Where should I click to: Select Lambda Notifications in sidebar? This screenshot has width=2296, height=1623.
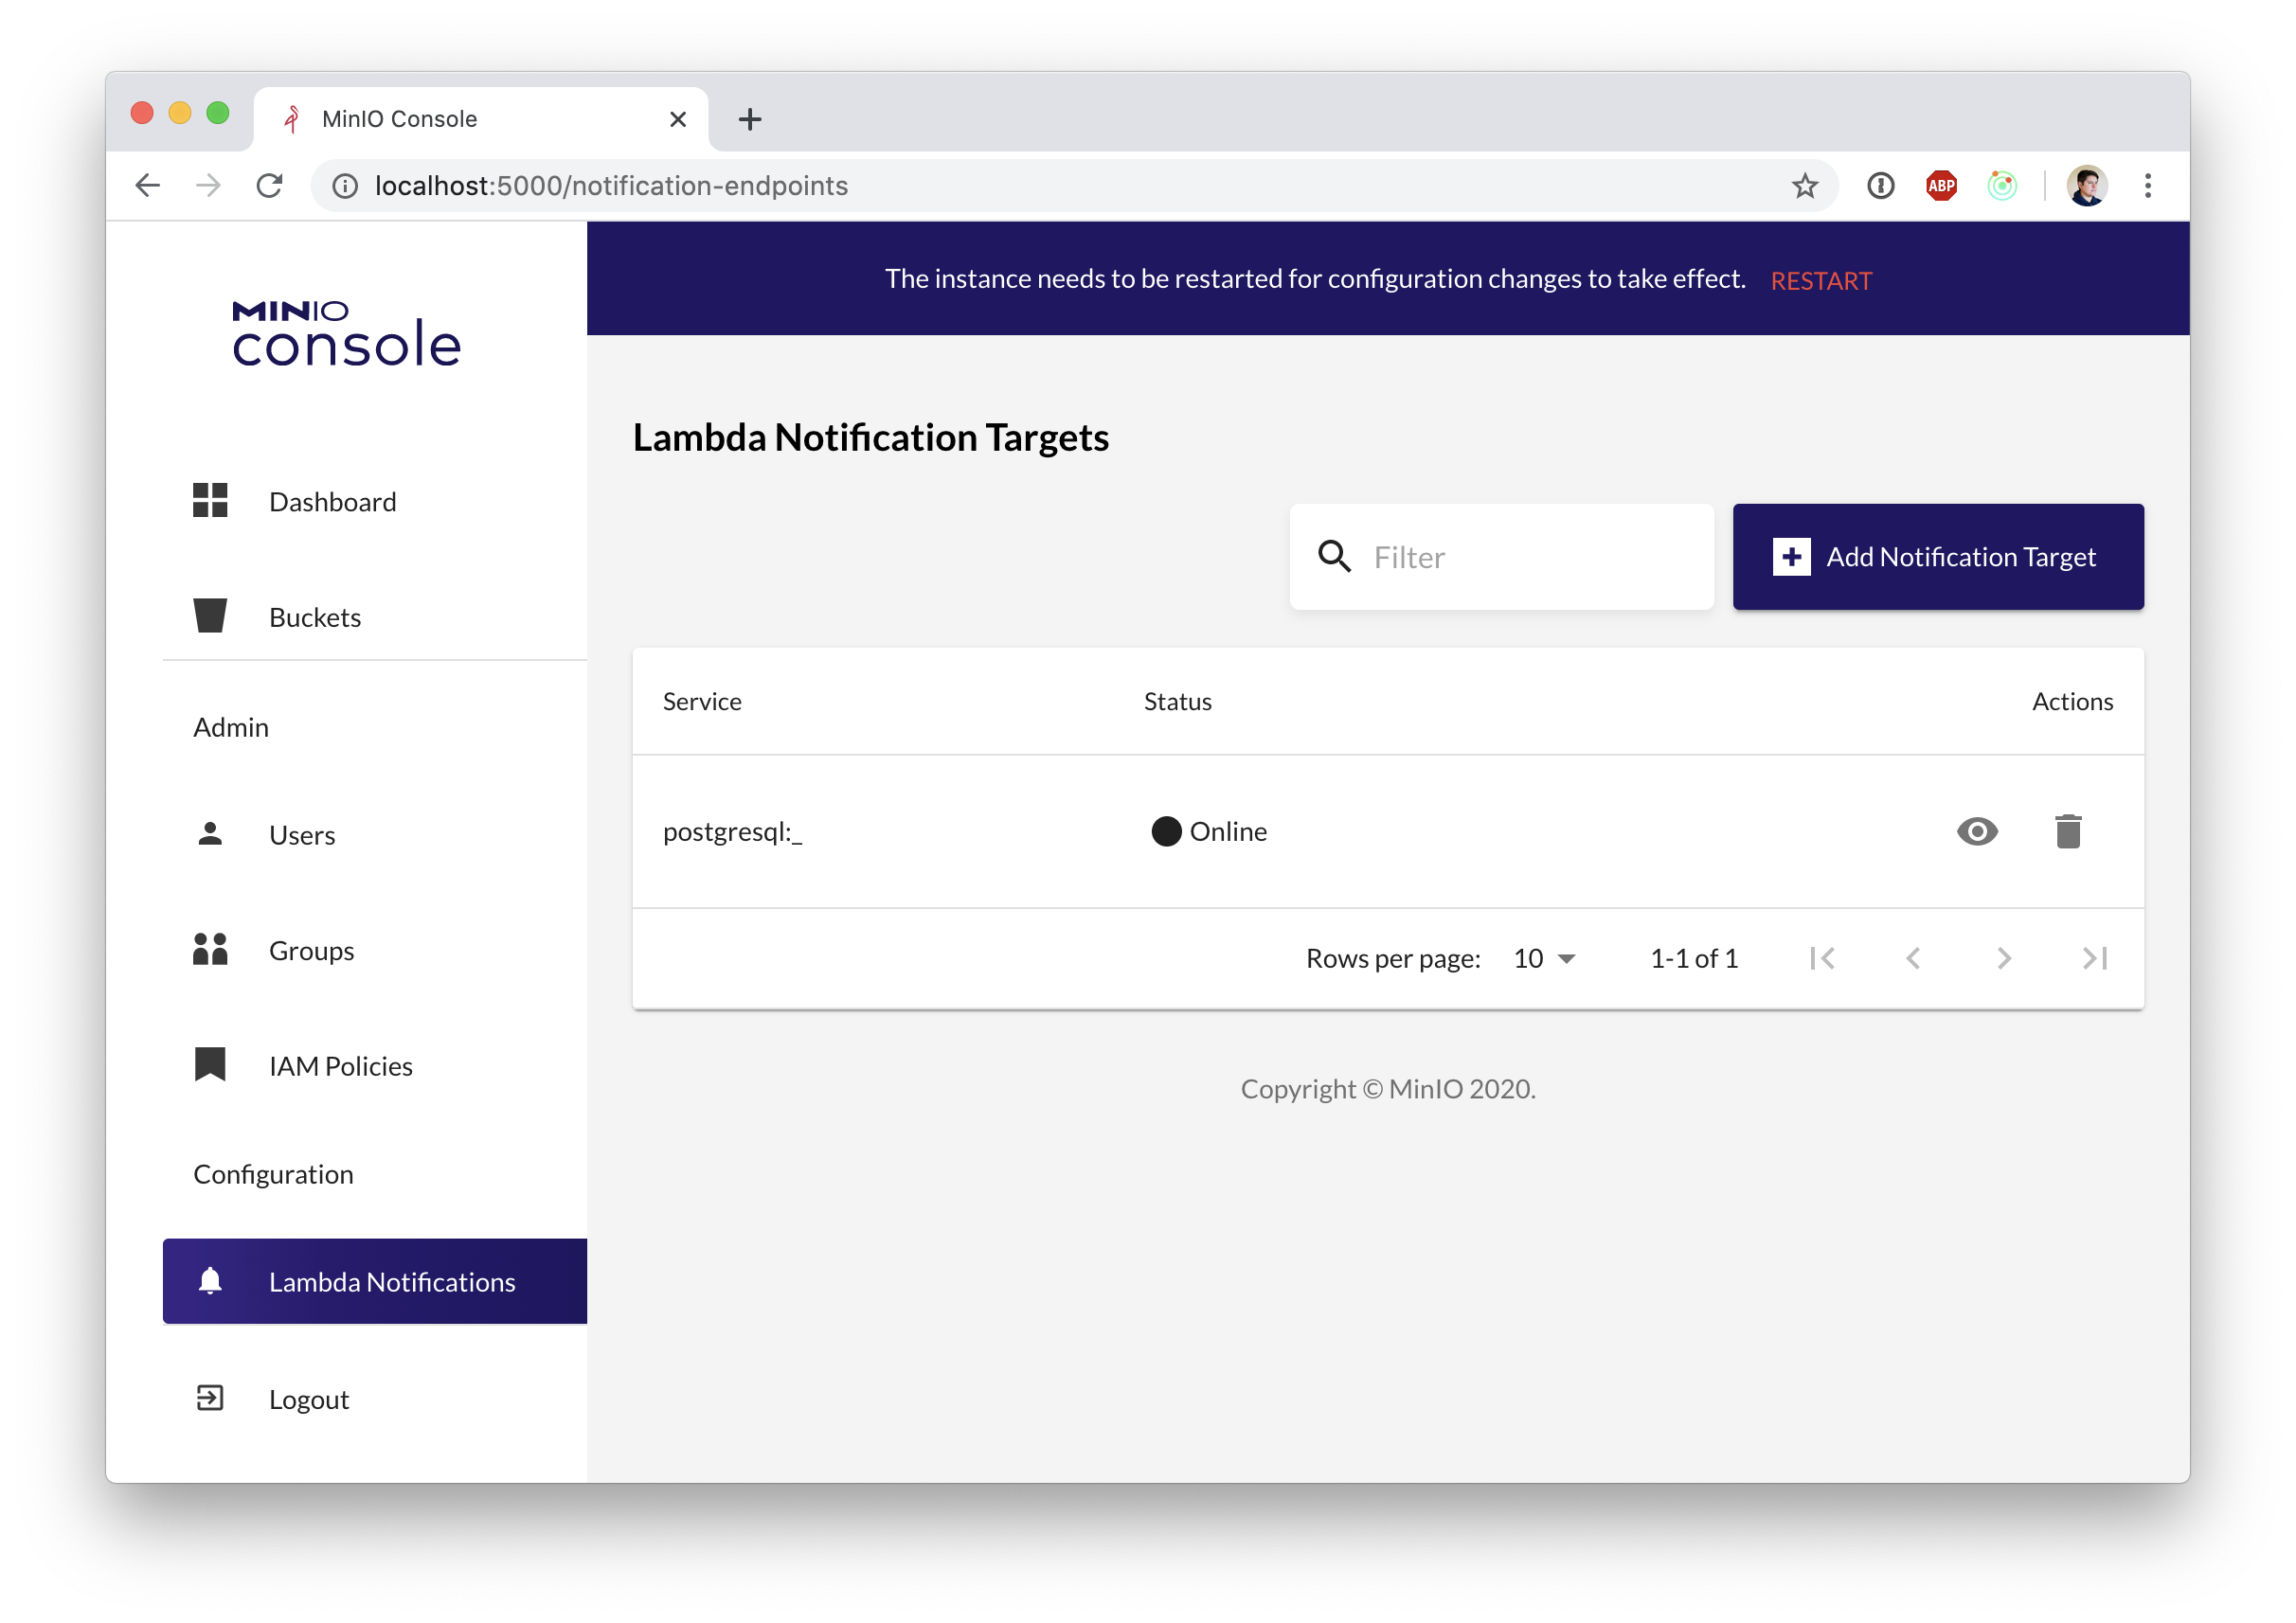(374, 1281)
